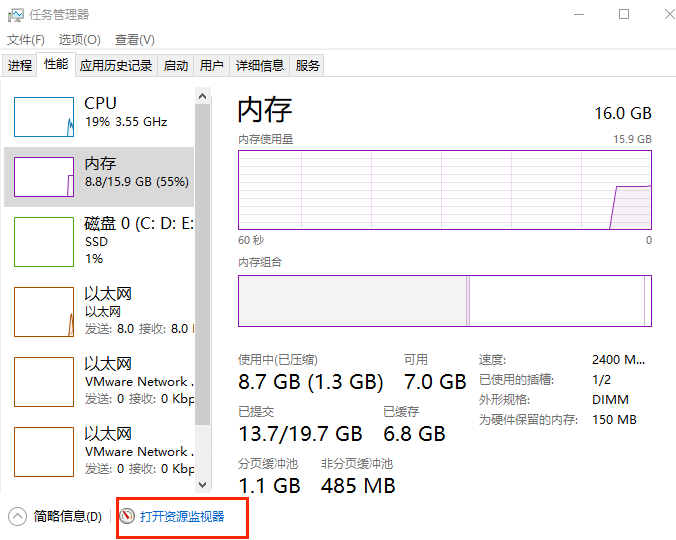Open the 文件(F) menu
Screen dimensions: 676x540
(x=26, y=40)
